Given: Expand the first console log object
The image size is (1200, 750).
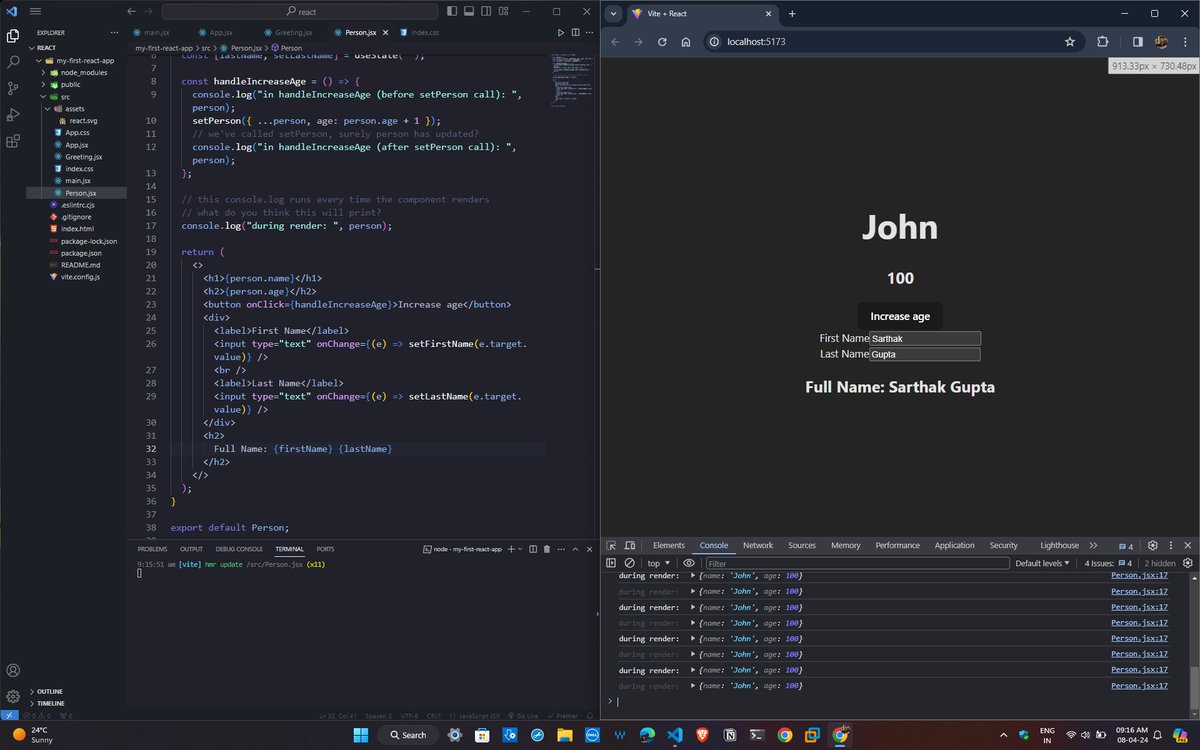Looking at the screenshot, I should 693,576.
